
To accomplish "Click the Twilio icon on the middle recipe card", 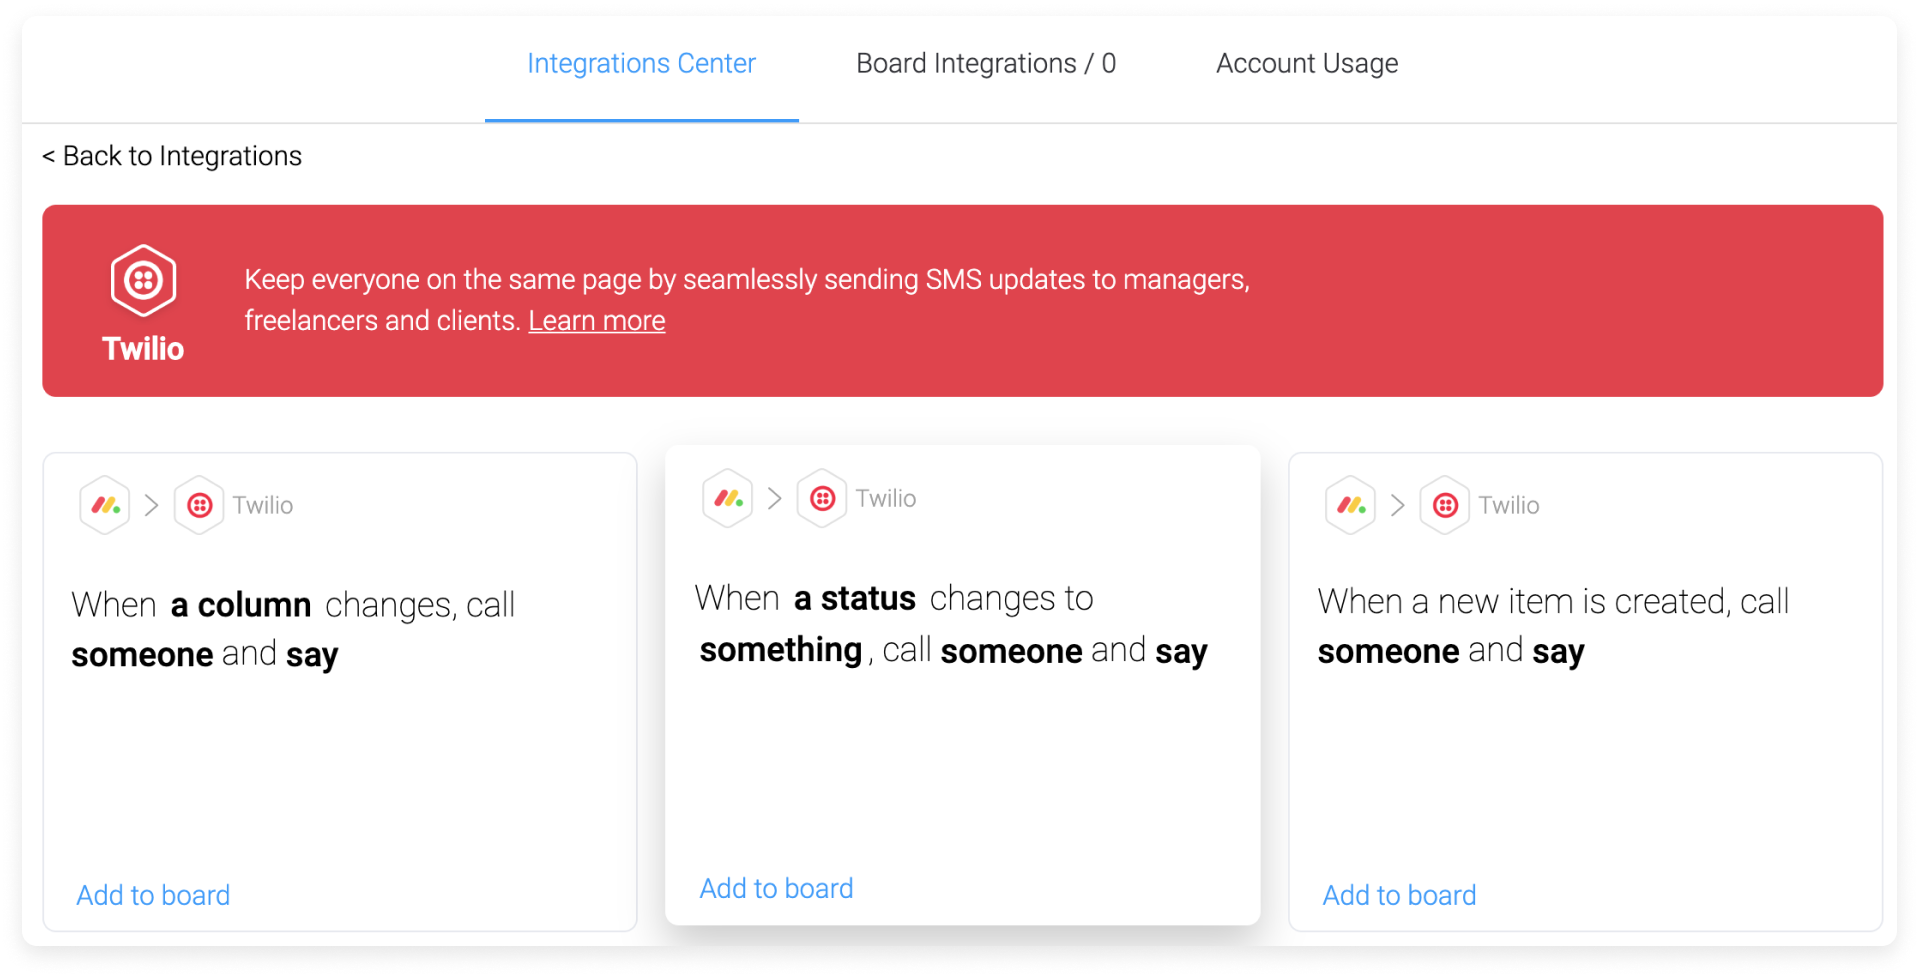I will (822, 497).
